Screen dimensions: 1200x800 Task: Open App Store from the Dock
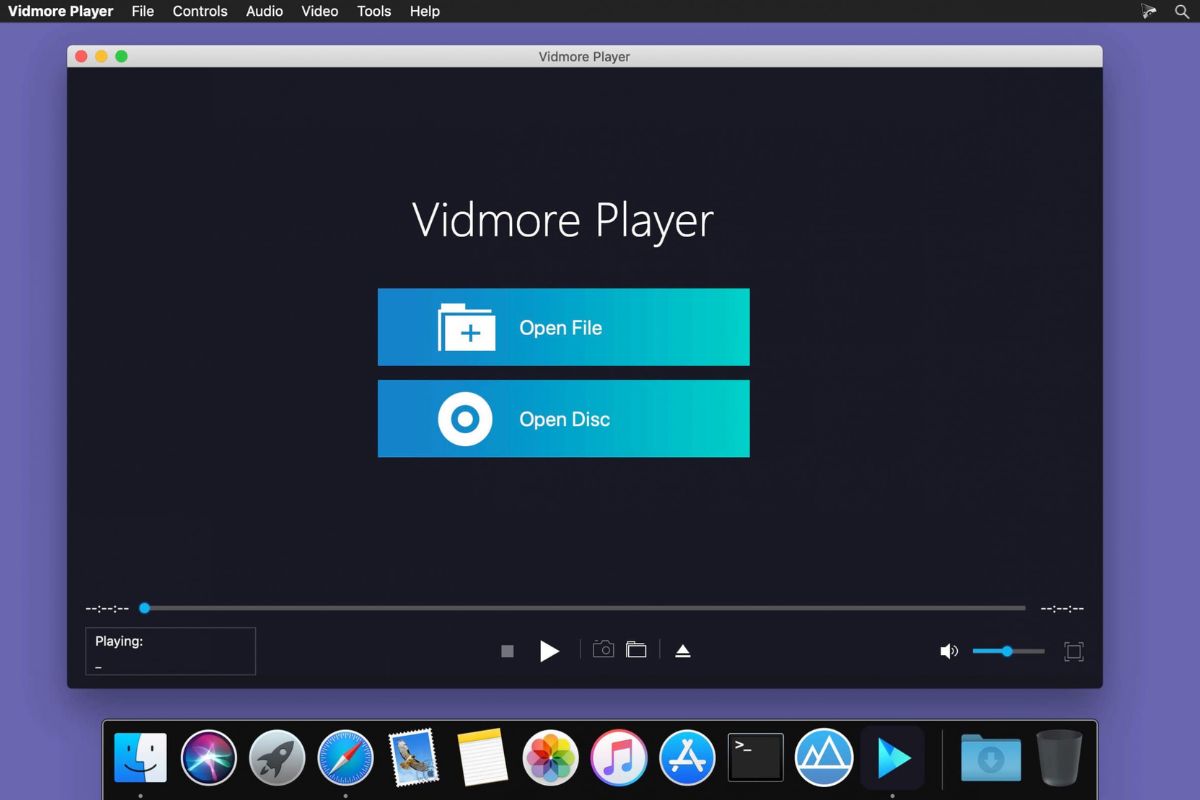pyautogui.click(x=687, y=758)
